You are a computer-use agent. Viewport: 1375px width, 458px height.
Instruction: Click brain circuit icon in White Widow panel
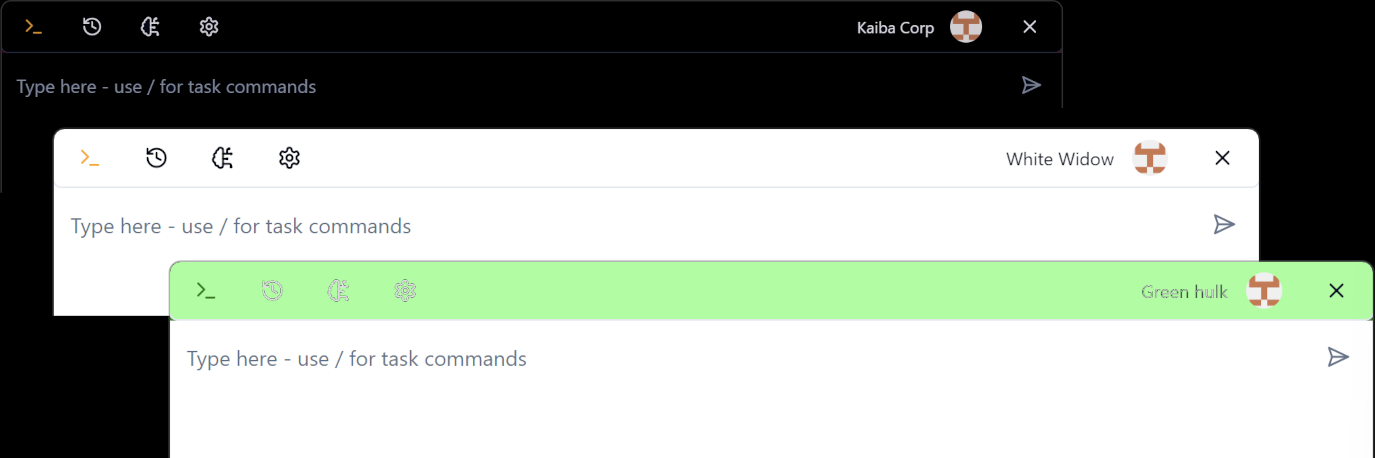pos(223,158)
